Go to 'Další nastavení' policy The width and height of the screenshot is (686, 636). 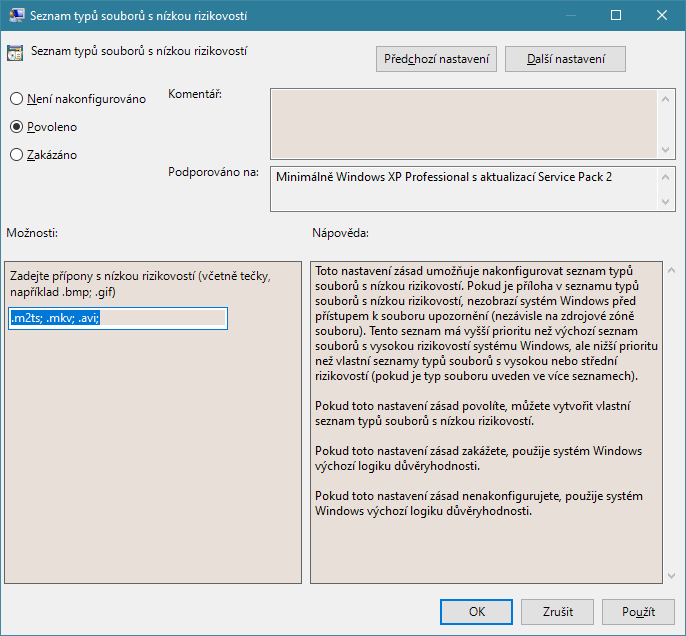pos(565,59)
